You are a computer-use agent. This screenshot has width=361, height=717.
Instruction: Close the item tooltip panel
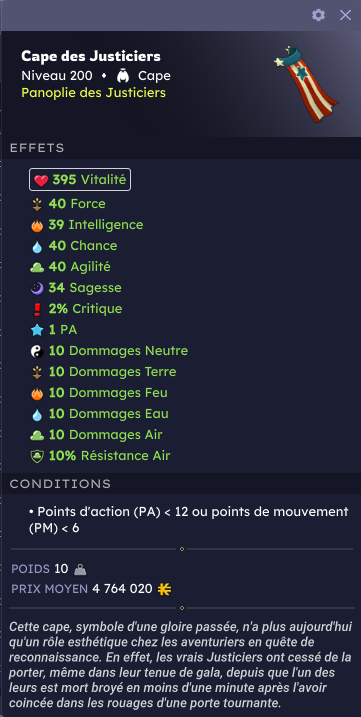tap(345, 15)
